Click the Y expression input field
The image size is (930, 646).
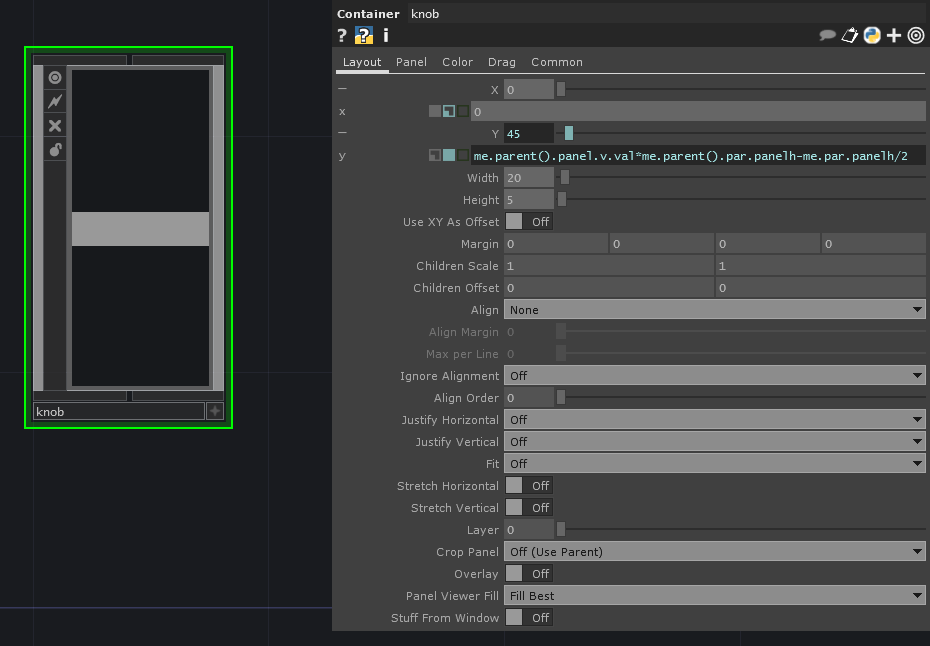pos(697,156)
